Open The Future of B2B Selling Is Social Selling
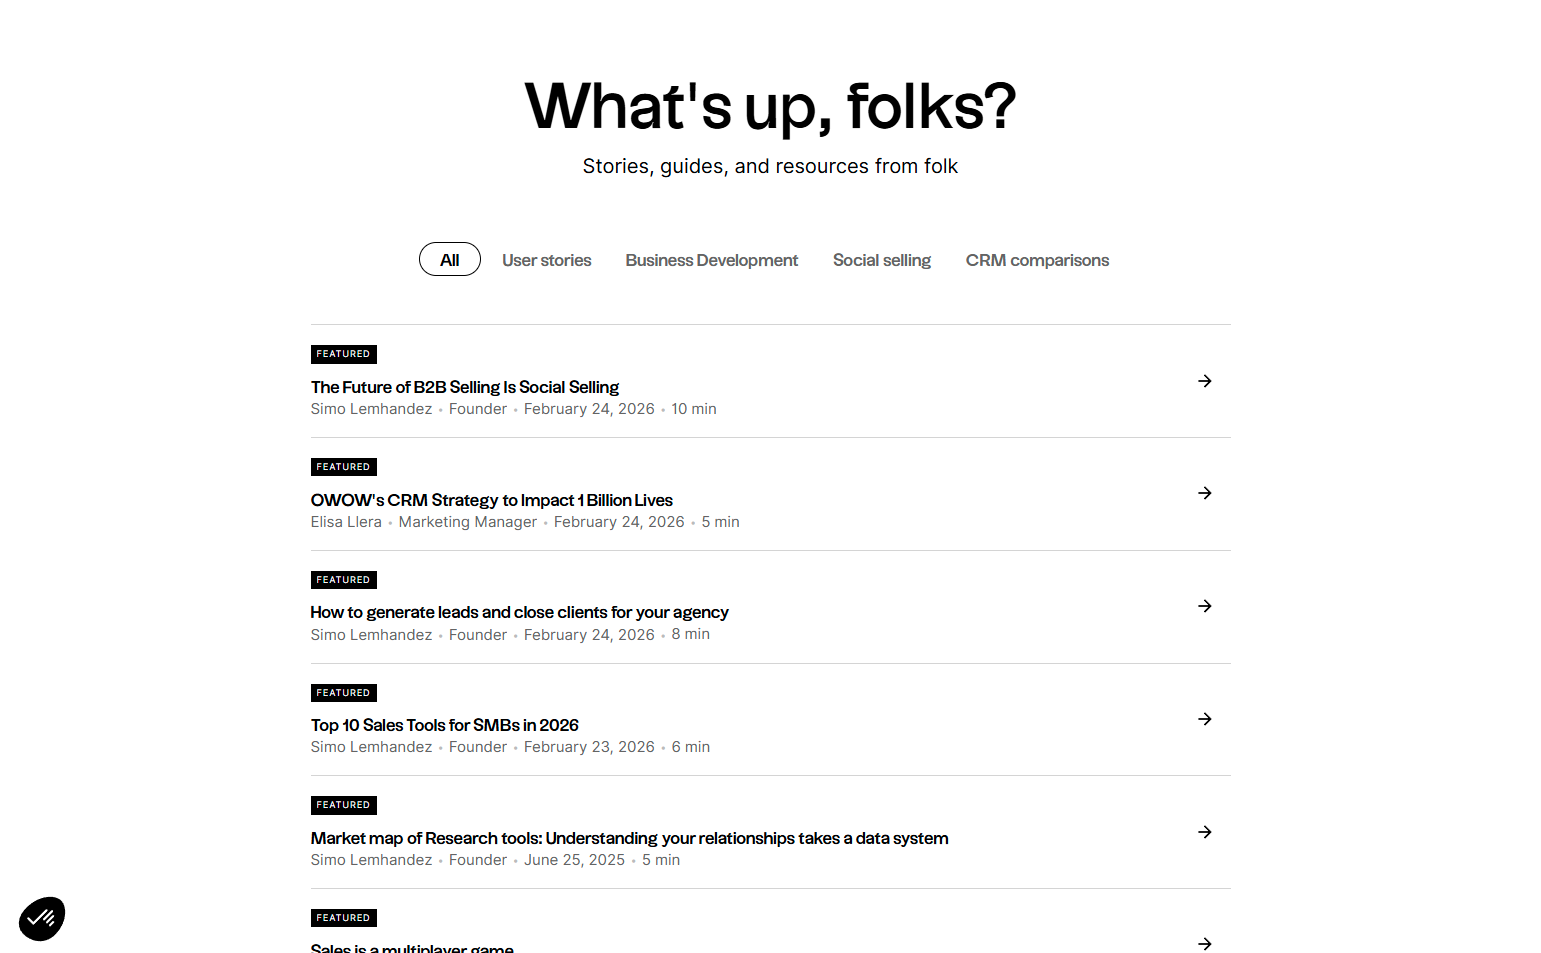 [x=464, y=387]
